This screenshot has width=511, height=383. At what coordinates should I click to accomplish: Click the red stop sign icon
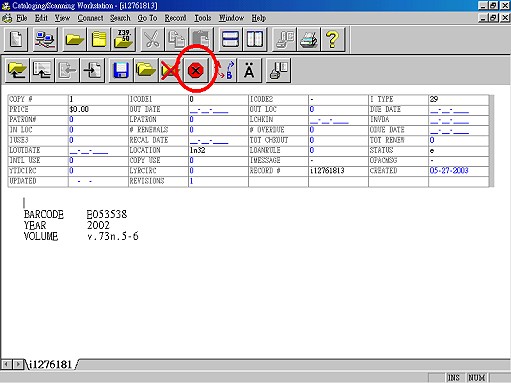[x=196, y=70]
